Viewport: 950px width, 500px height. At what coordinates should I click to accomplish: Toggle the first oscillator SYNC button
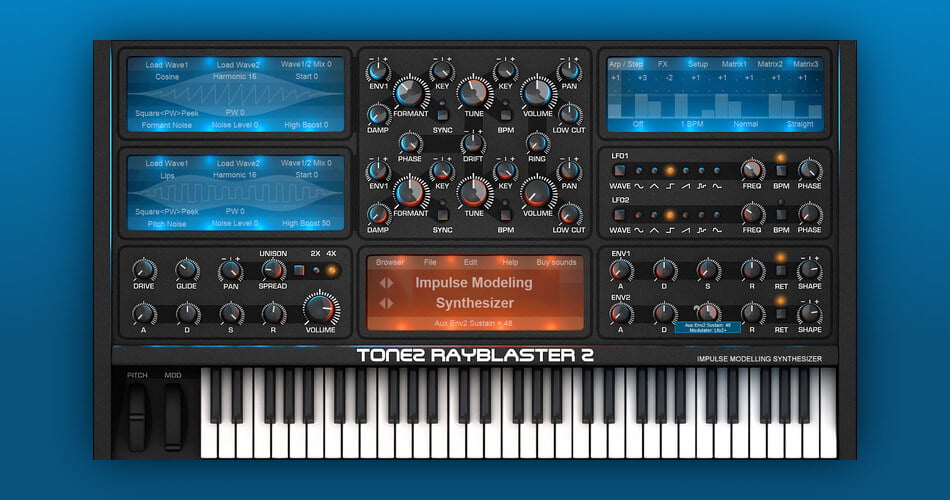coord(442,115)
